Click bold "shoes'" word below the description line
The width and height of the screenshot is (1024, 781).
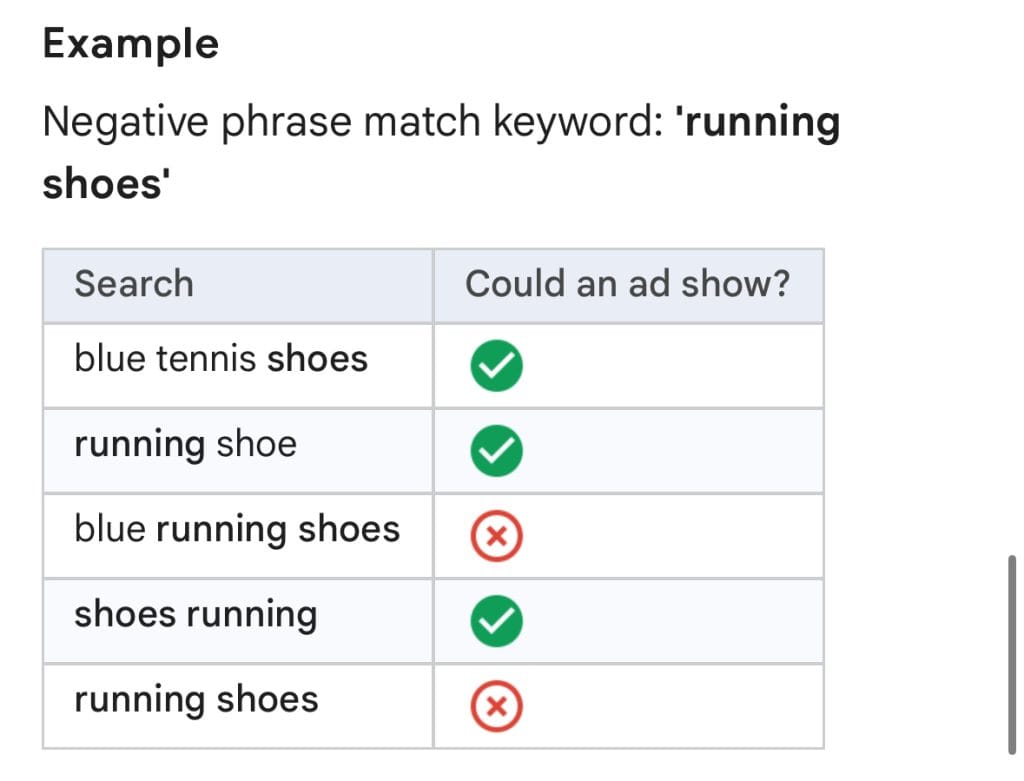[104, 185]
